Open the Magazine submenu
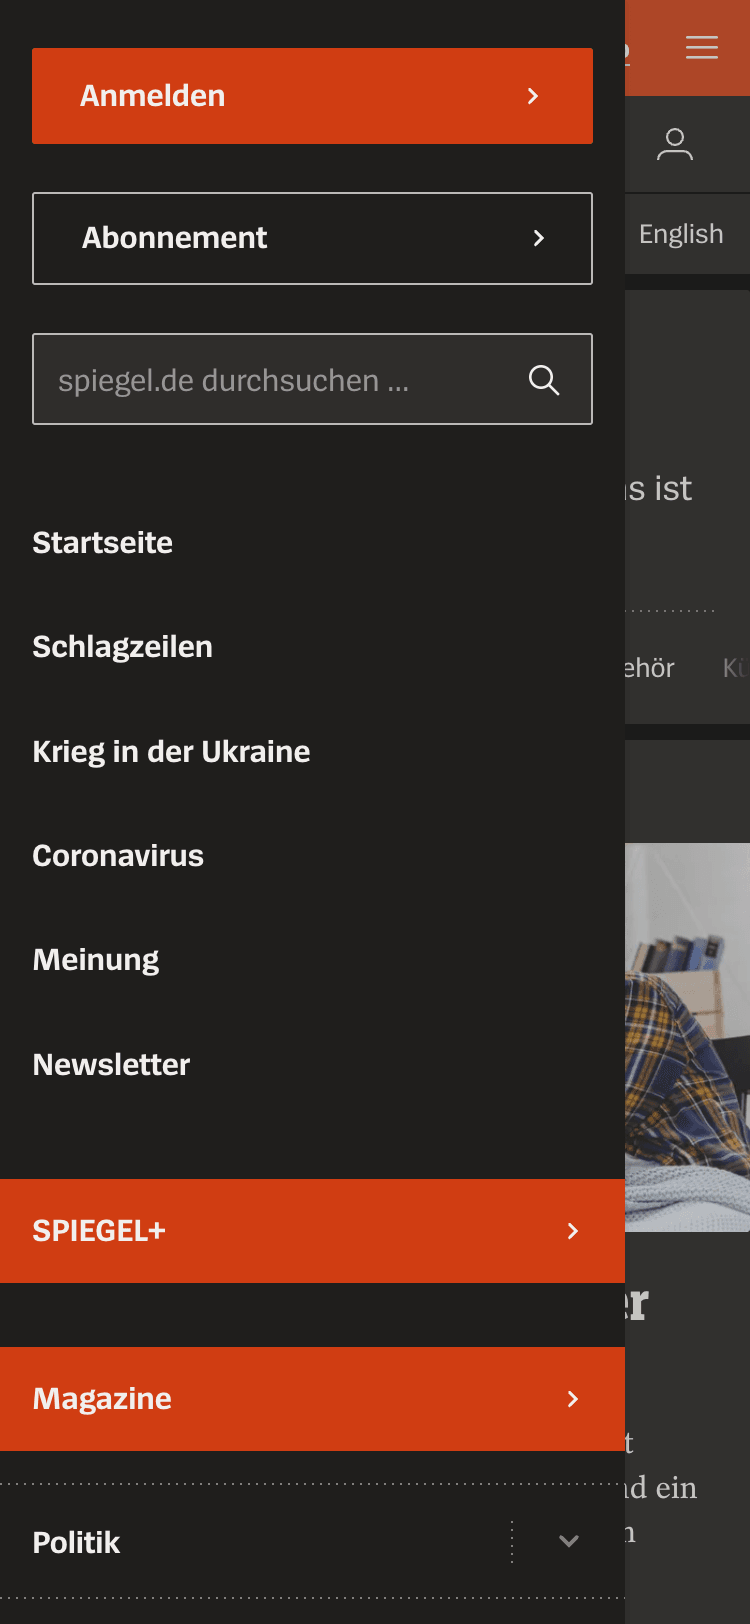Viewport: 750px width, 1624px height. pos(102,1399)
